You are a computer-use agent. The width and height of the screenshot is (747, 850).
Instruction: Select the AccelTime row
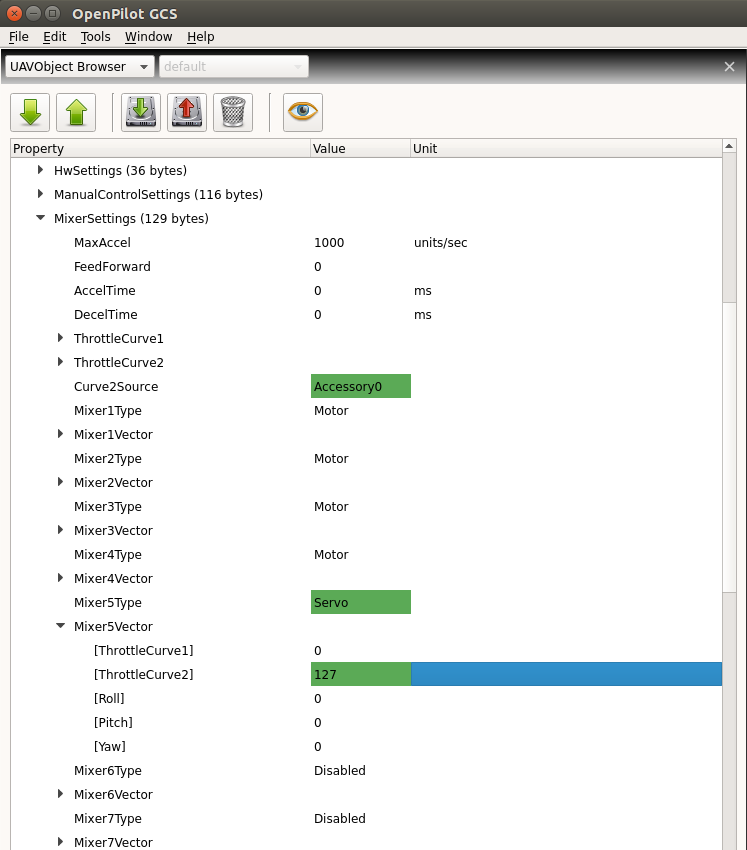pyautogui.click(x=366, y=291)
